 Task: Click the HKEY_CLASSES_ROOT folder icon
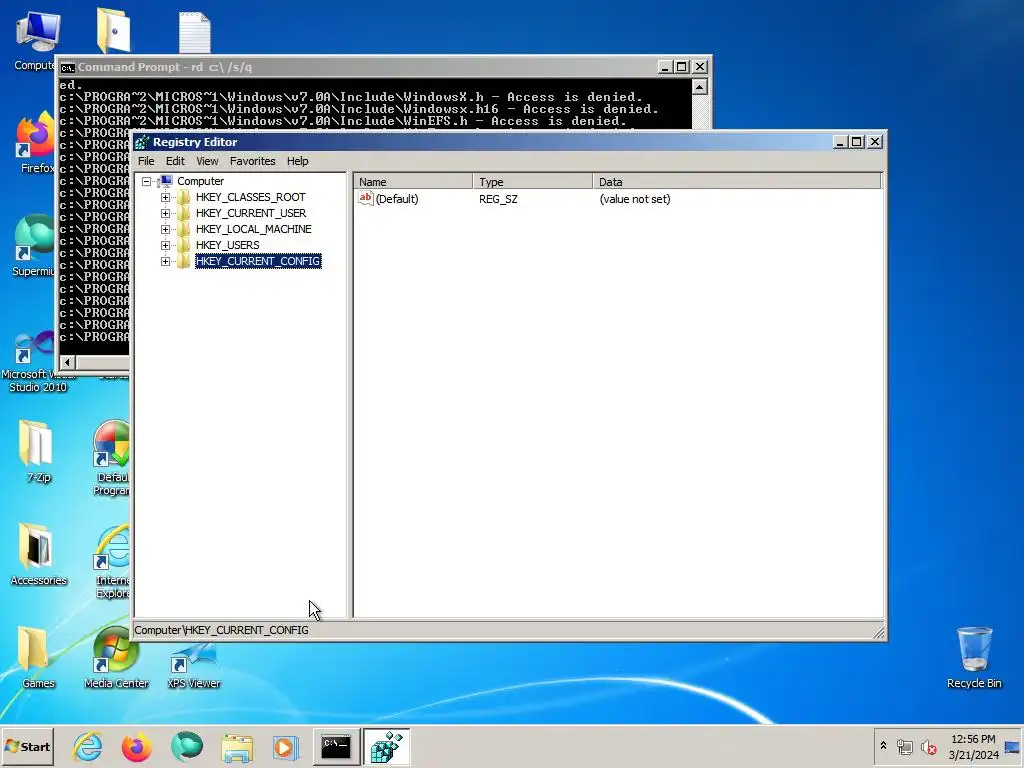(184, 197)
